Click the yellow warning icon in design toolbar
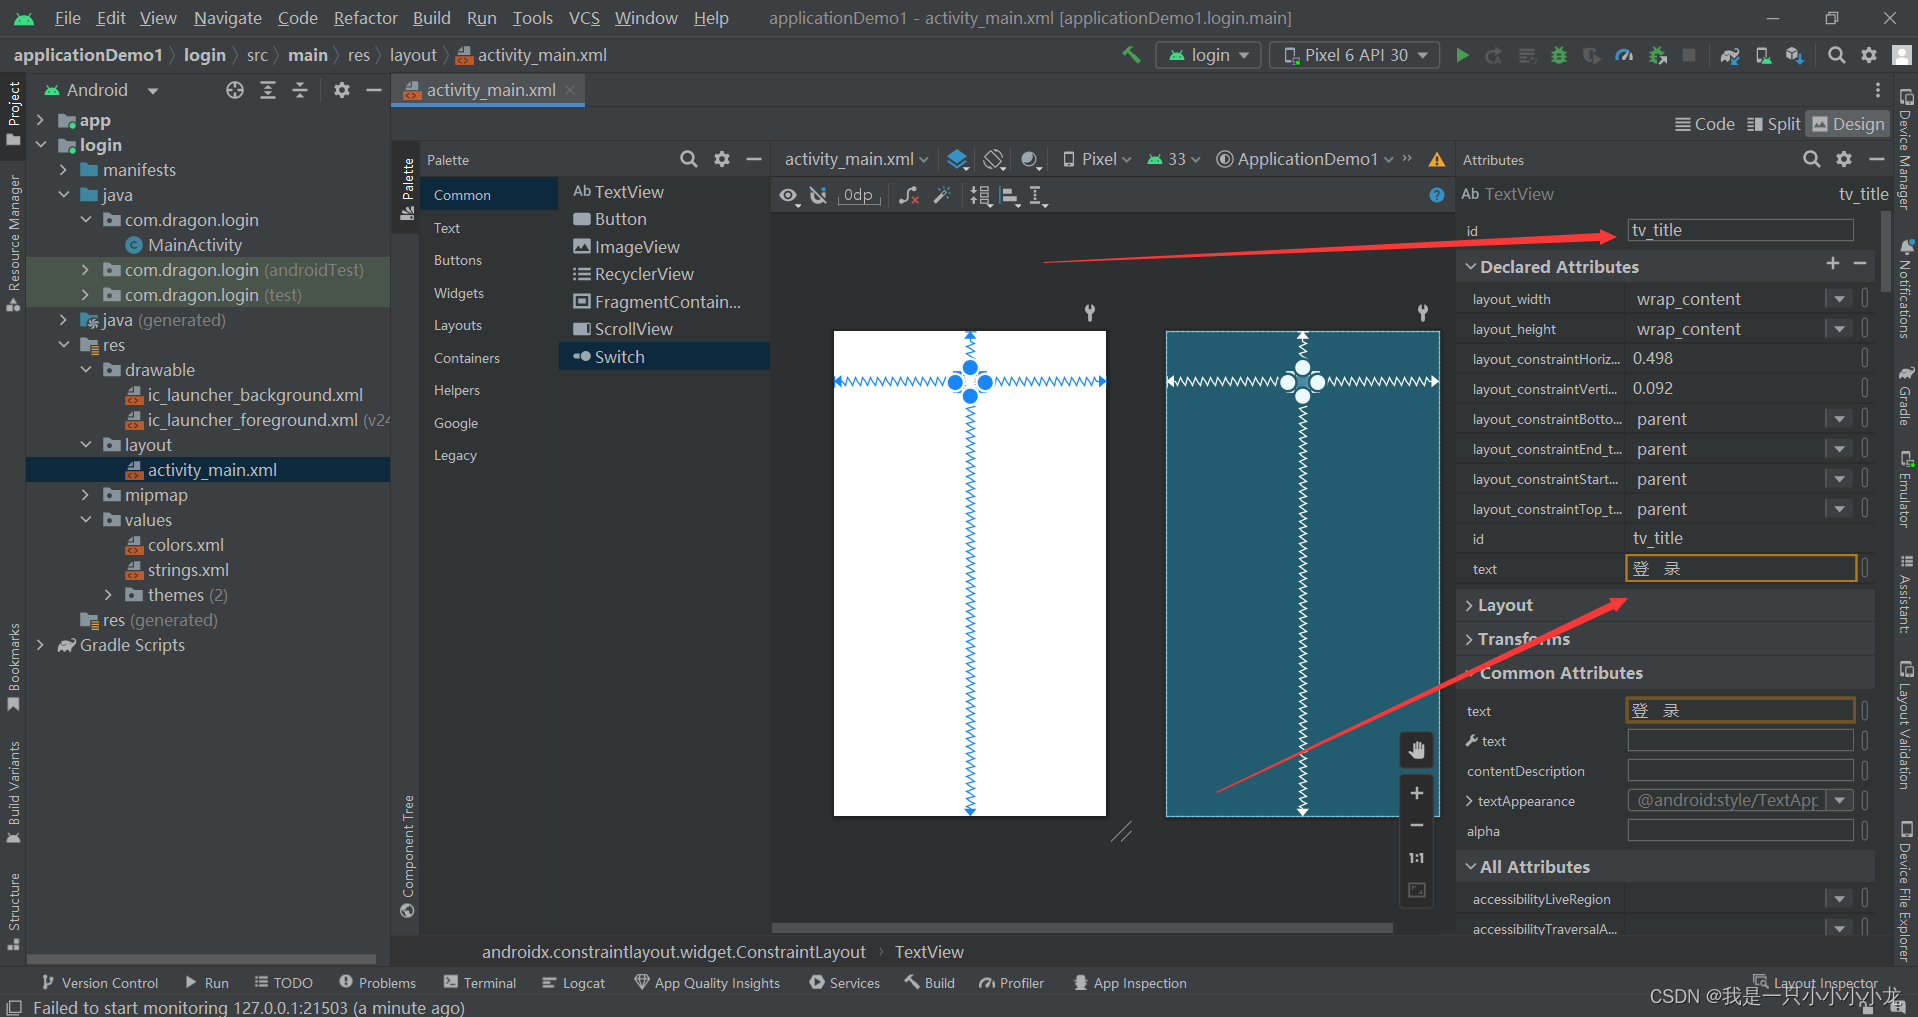Screen dimensions: 1918x1017 pyautogui.click(x=1437, y=159)
